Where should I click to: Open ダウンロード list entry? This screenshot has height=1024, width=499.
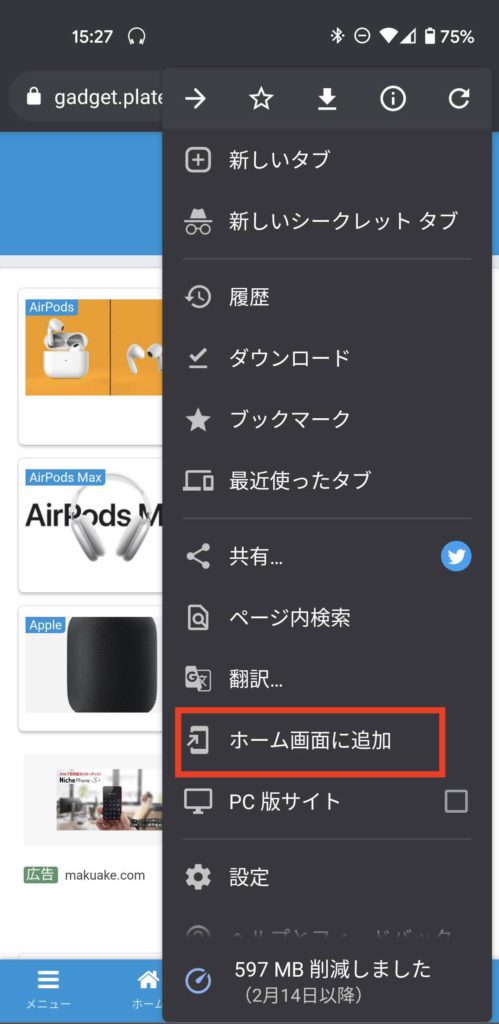tap(327, 358)
